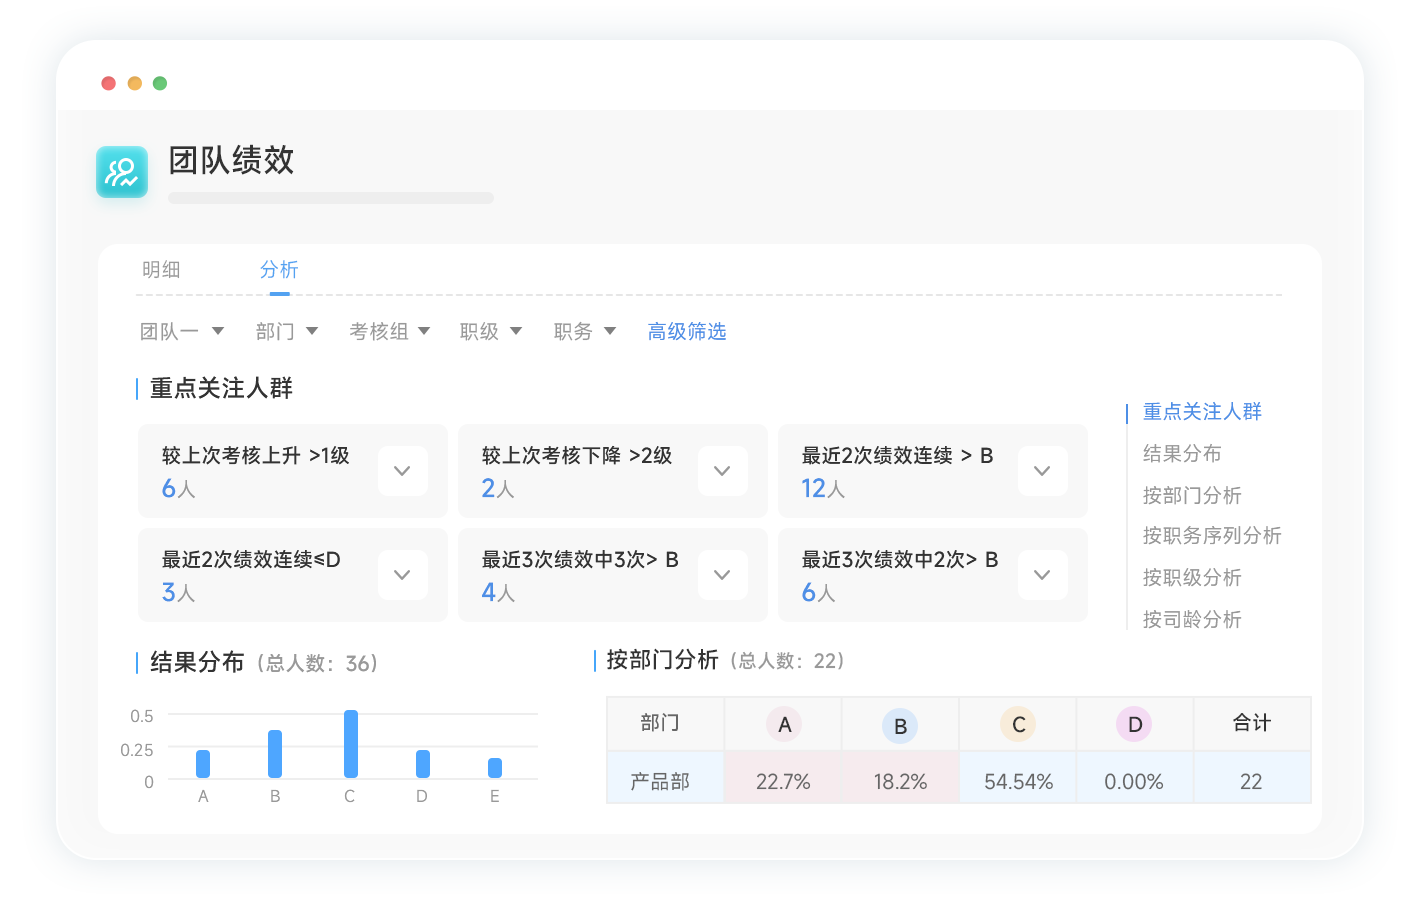Open the 团队一 dropdown filter
The image size is (1420, 900).
[181, 331]
